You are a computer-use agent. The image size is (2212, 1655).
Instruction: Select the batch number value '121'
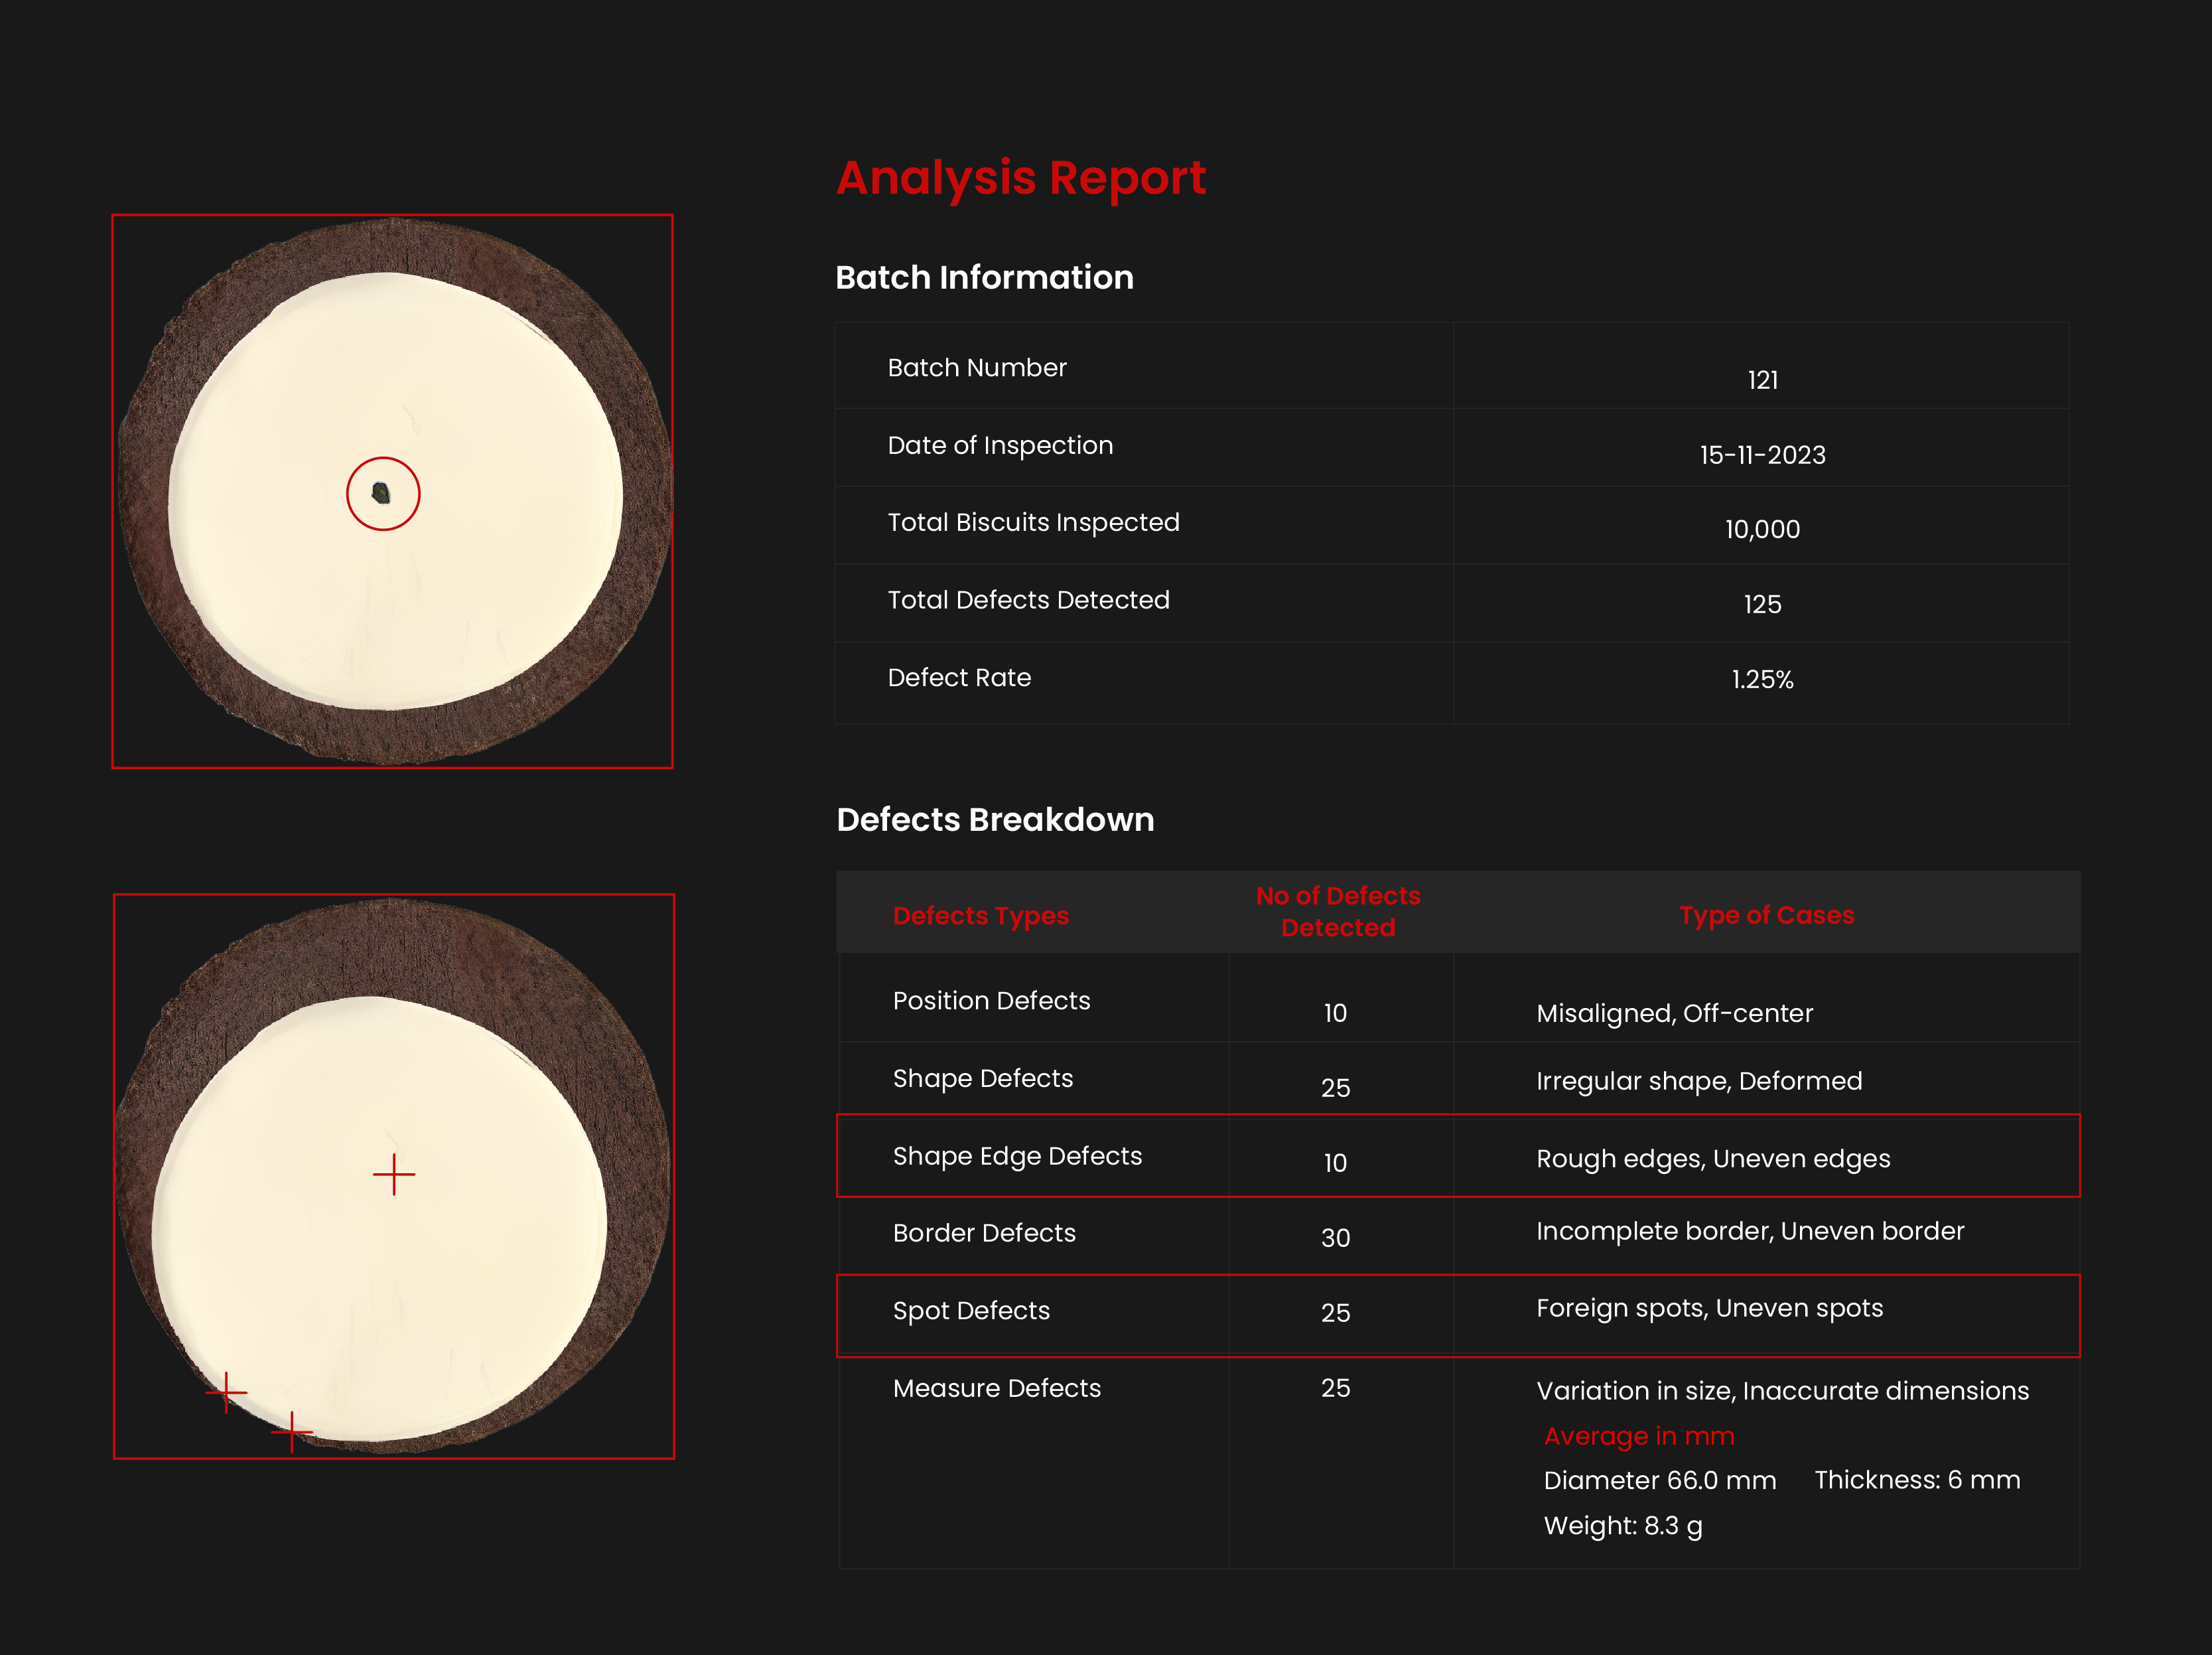(1762, 380)
